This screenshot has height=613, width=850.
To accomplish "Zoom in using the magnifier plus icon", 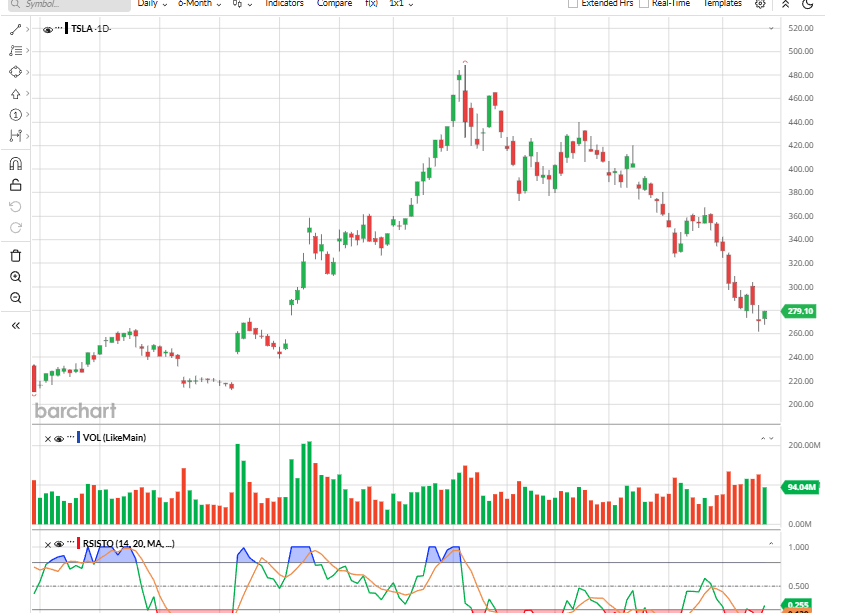I will (15, 277).
